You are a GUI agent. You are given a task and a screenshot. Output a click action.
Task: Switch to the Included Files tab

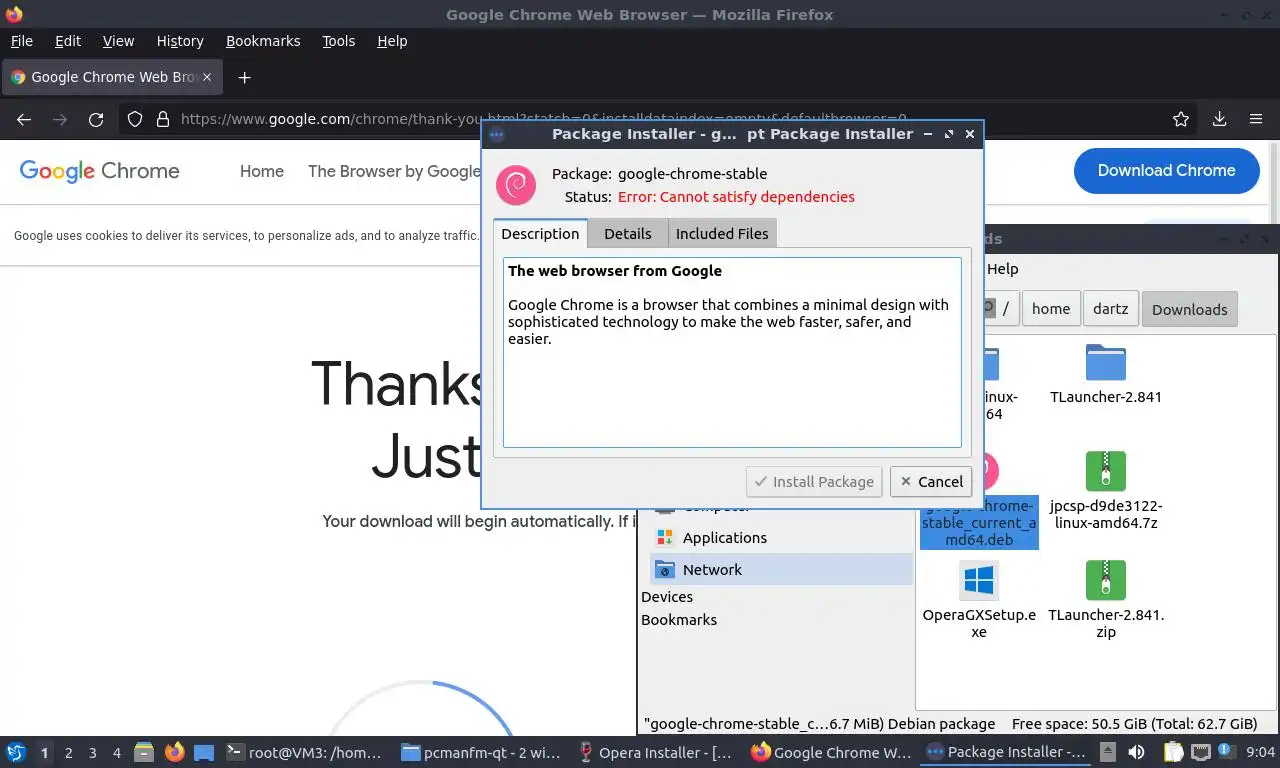pos(722,233)
